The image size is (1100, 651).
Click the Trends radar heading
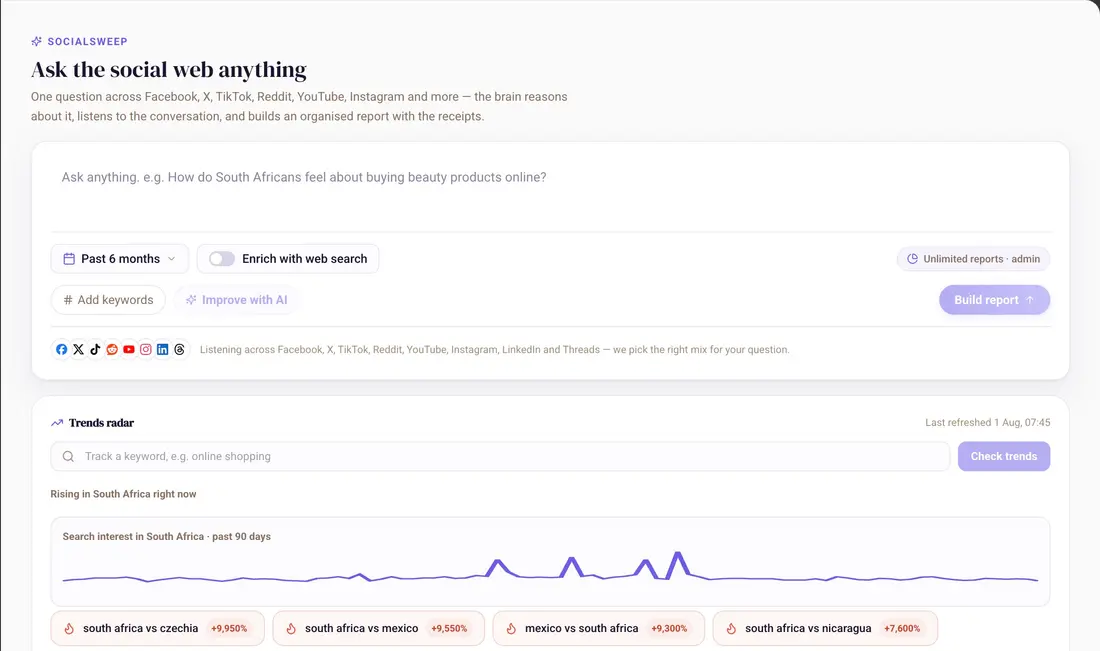[x=101, y=423]
